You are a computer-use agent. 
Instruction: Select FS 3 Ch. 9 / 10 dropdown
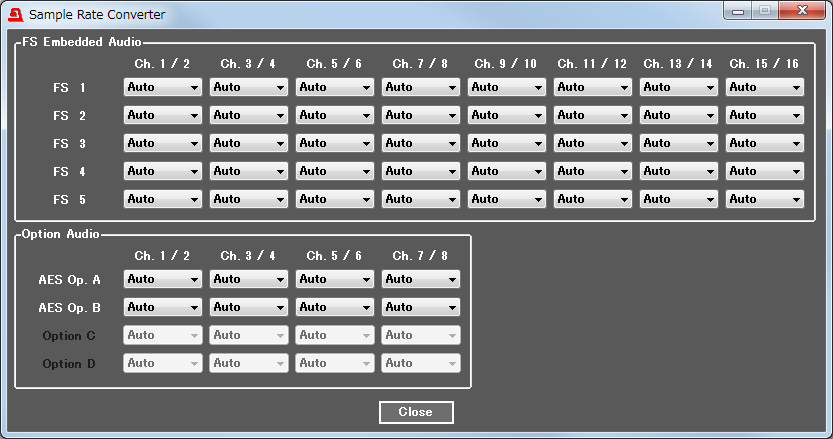[507, 143]
